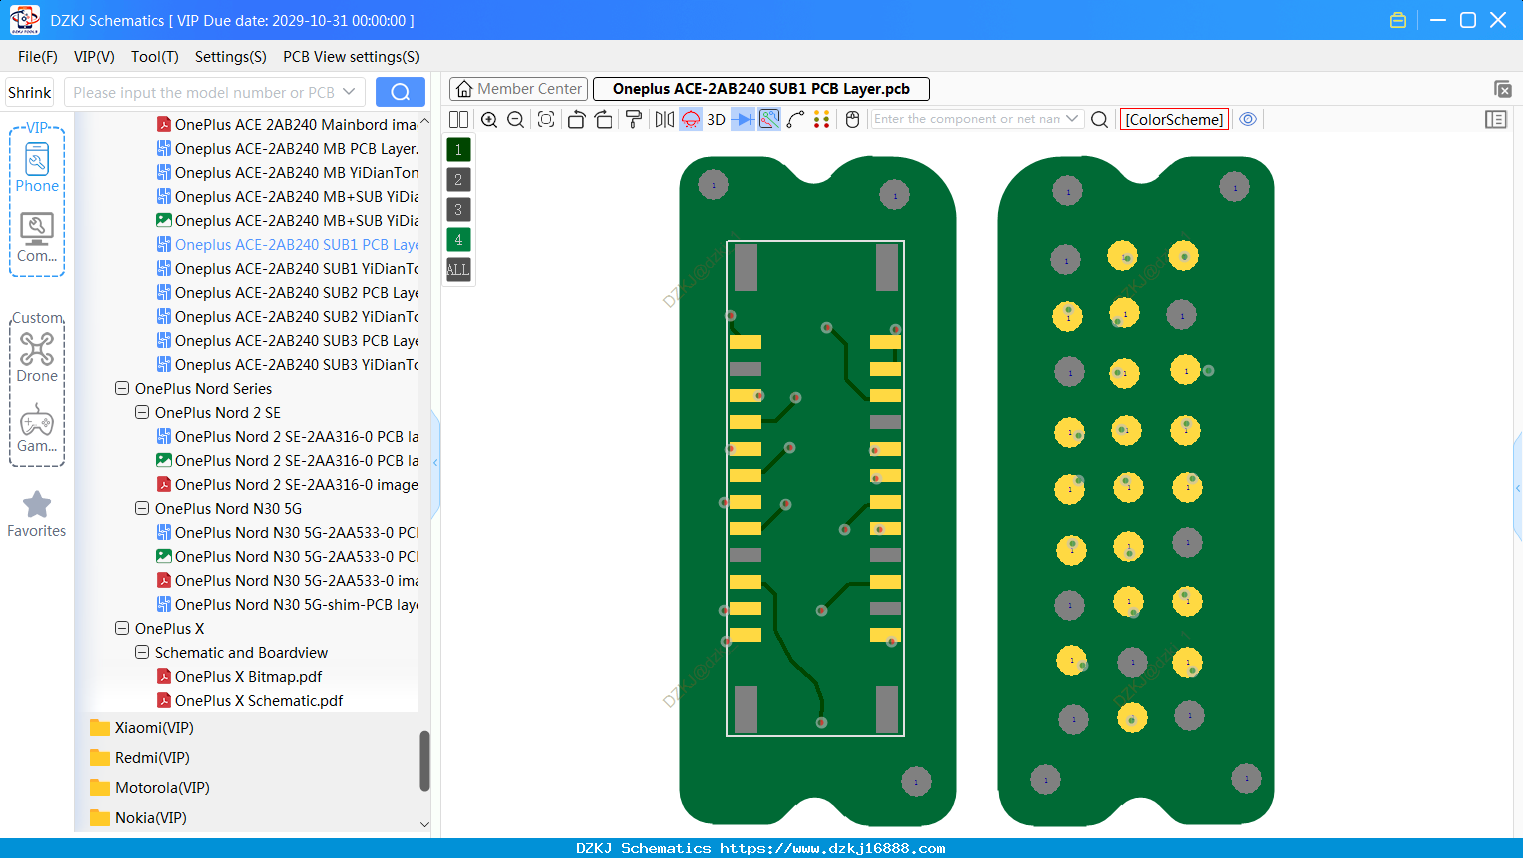
Task: Click the magnifier beside component search field
Action: [1099, 120]
